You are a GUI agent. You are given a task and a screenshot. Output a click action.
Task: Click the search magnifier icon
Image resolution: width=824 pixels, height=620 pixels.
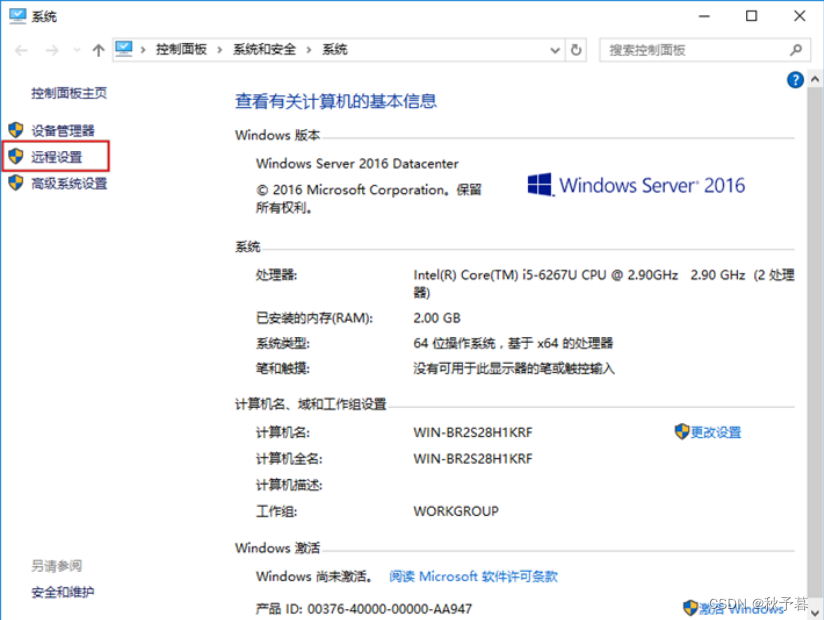click(796, 50)
